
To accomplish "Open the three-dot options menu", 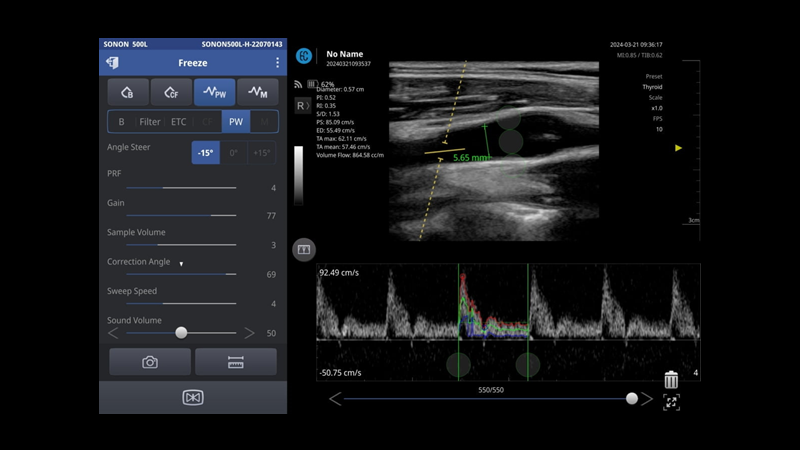I will pyautogui.click(x=277, y=63).
